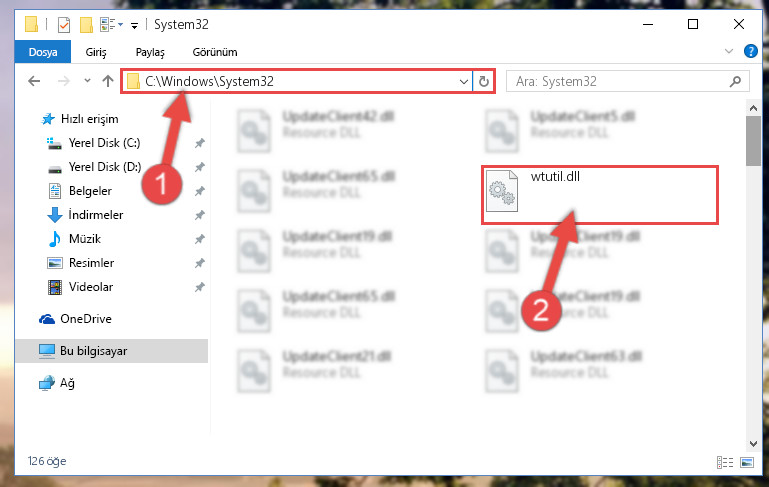Switch to large icons view button

747,462
